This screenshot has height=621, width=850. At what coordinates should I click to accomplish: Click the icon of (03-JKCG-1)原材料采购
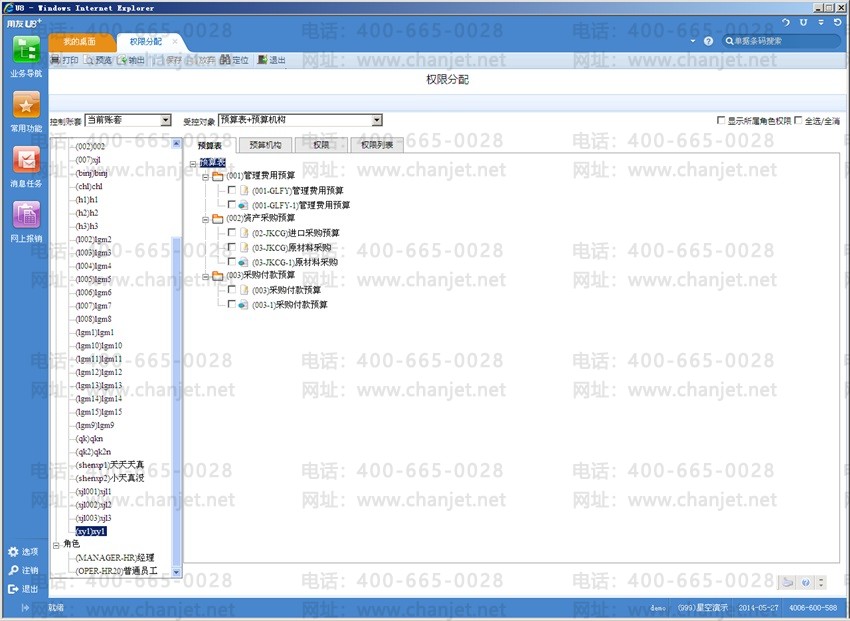(x=243, y=262)
